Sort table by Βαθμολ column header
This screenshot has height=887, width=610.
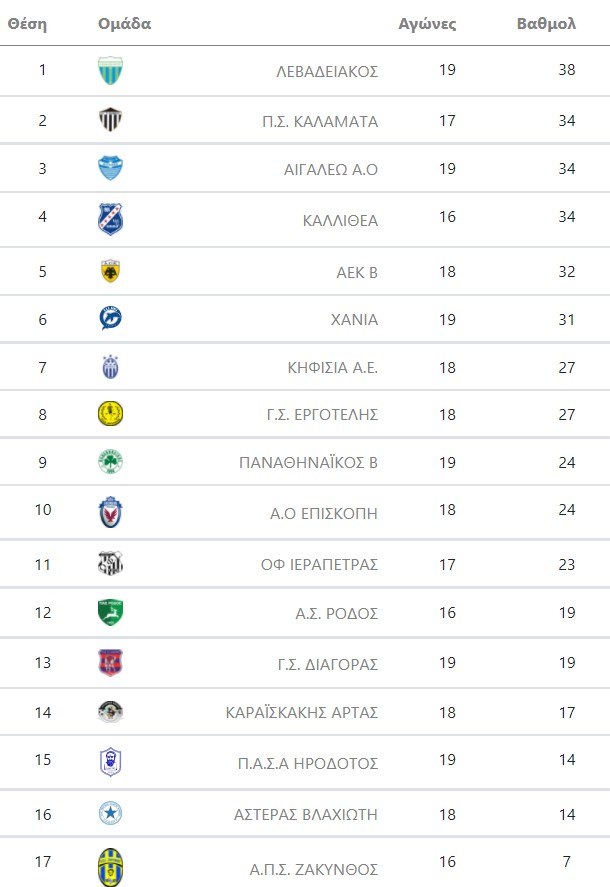(x=546, y=24)
